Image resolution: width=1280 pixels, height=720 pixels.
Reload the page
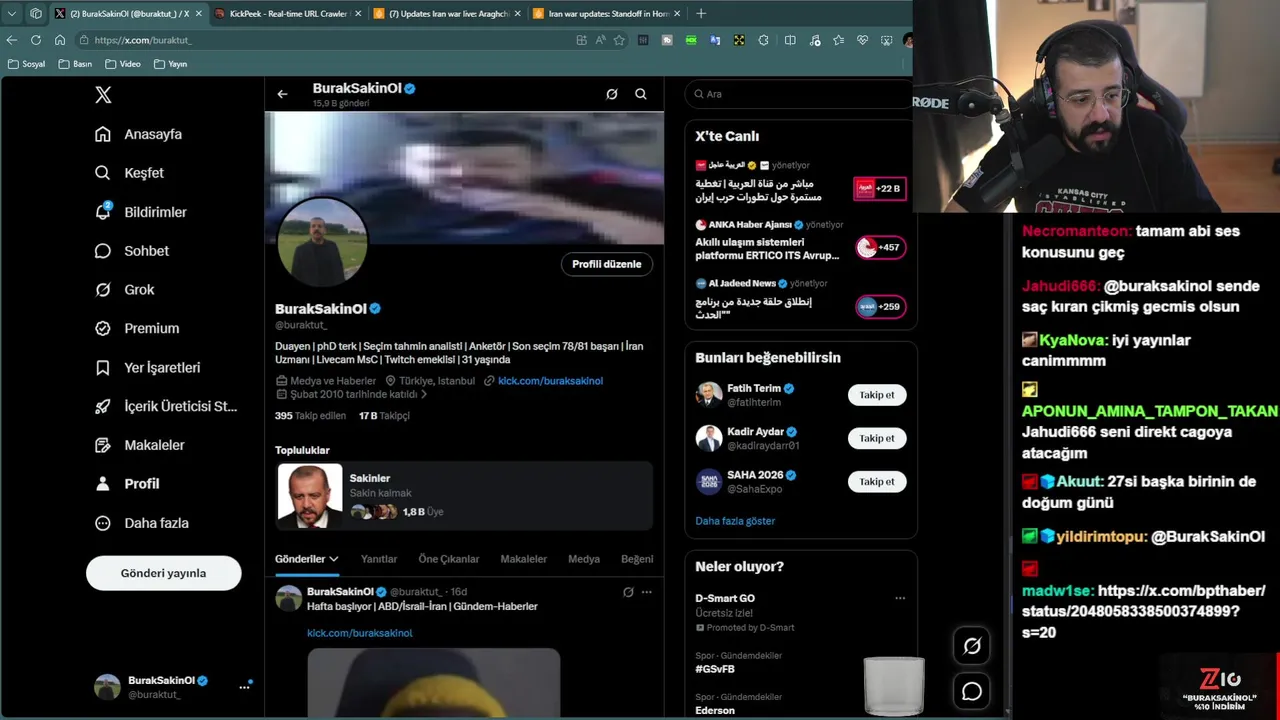(x=36, y=40)
